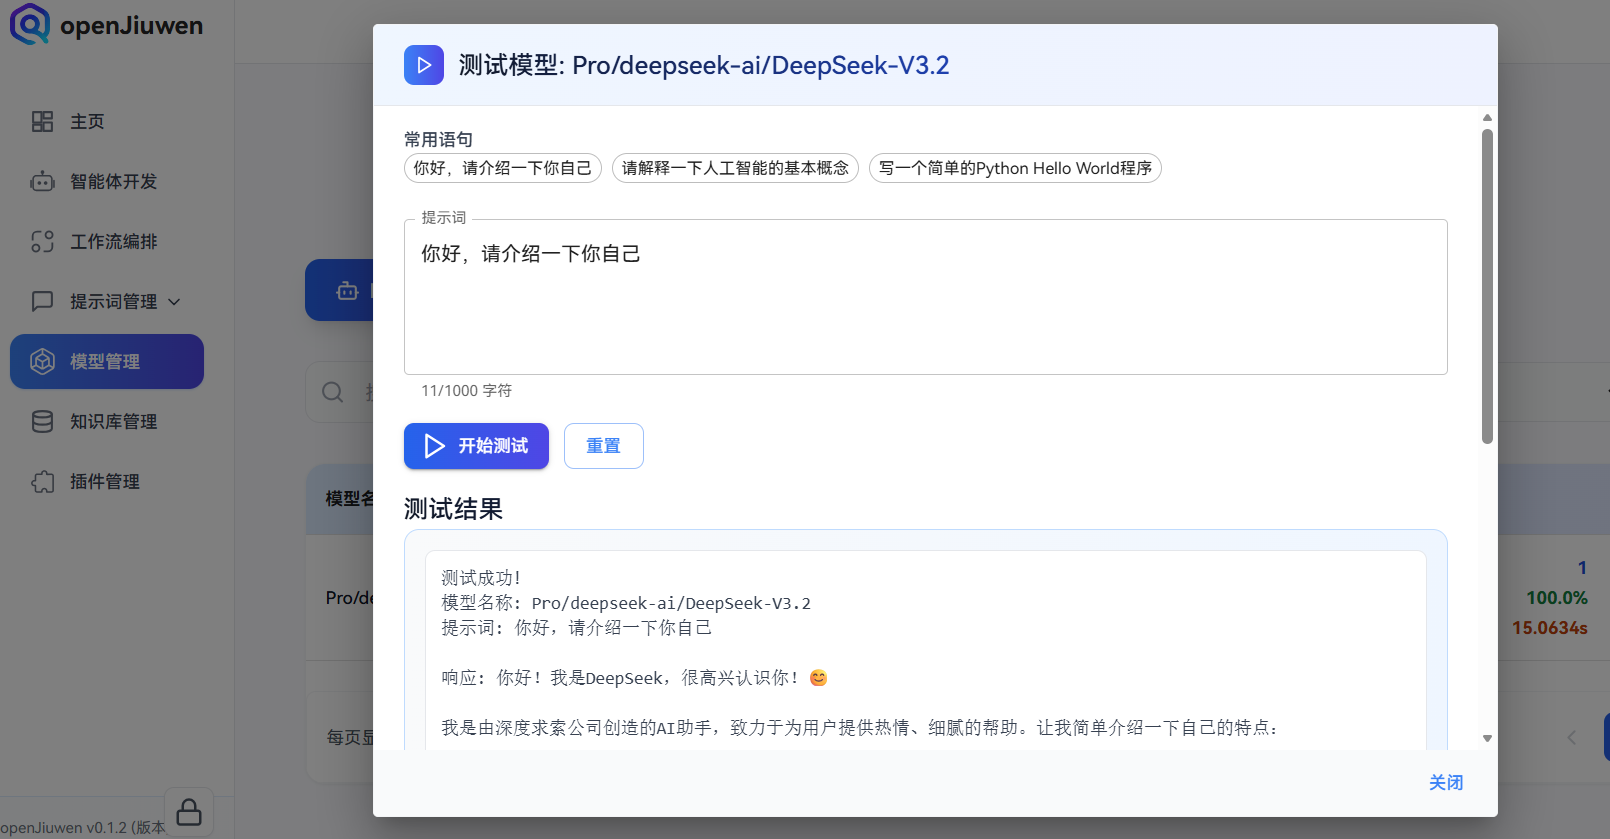Choose preset 你好，请介绍一下你自己
The image size is (1610, 839).
coord(503,168)
